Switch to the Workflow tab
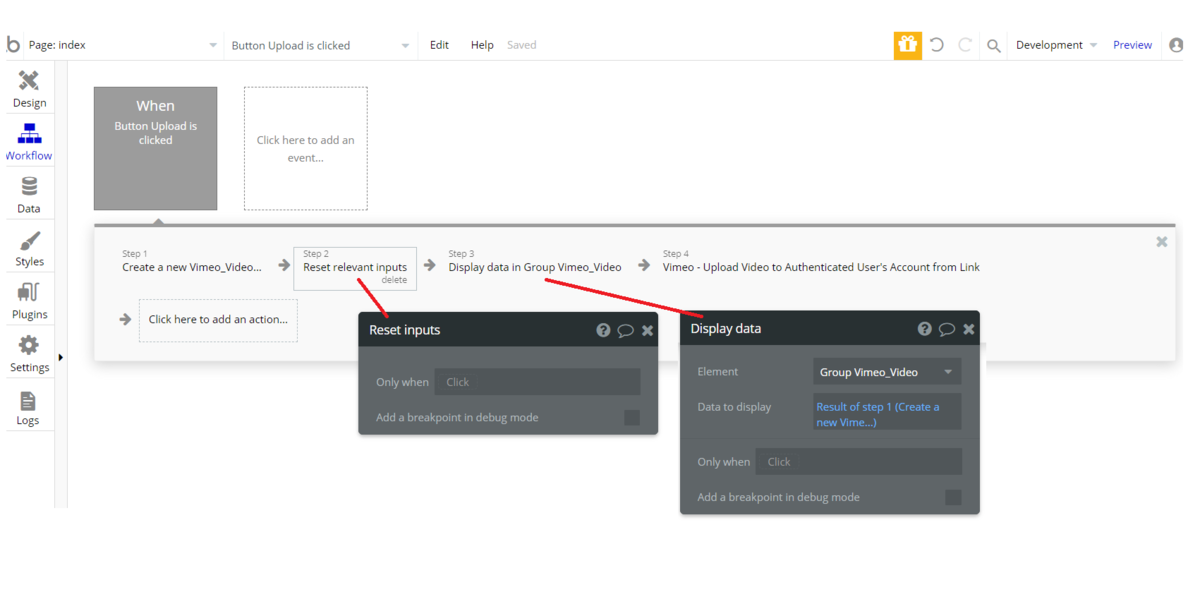The image size is (1200, 592). tap(29, 142)
